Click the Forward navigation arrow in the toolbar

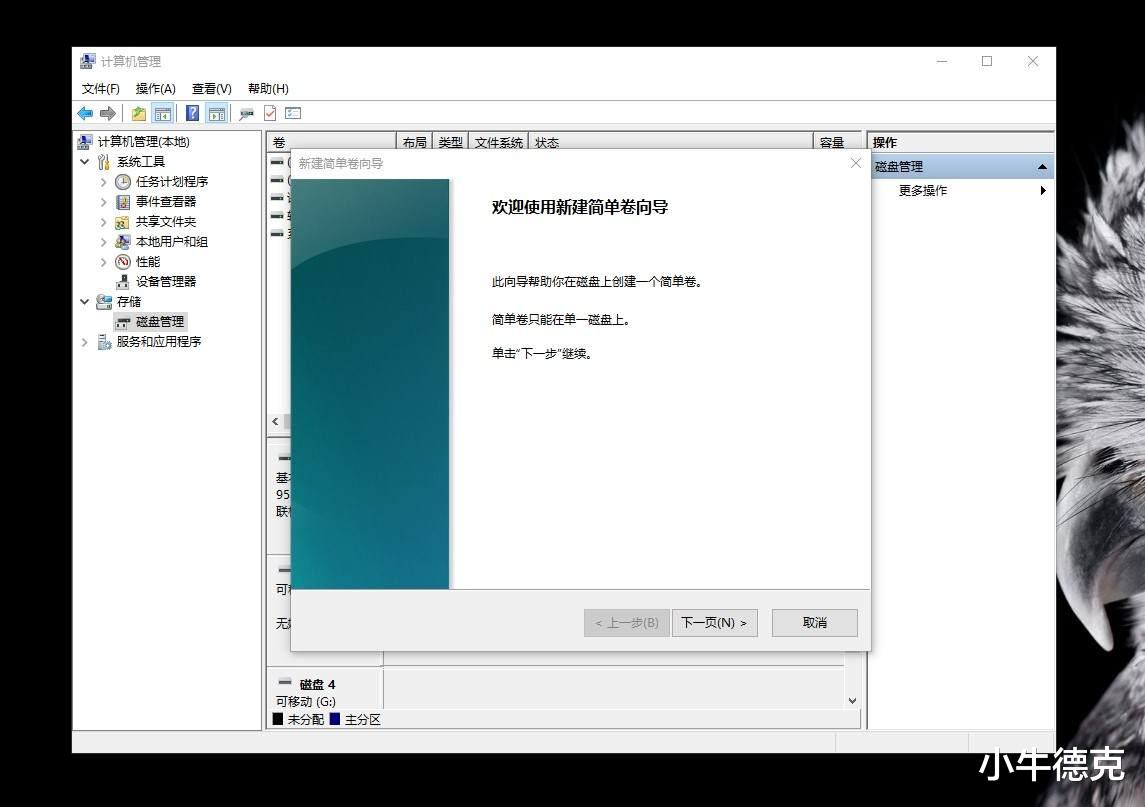(108, 112)
